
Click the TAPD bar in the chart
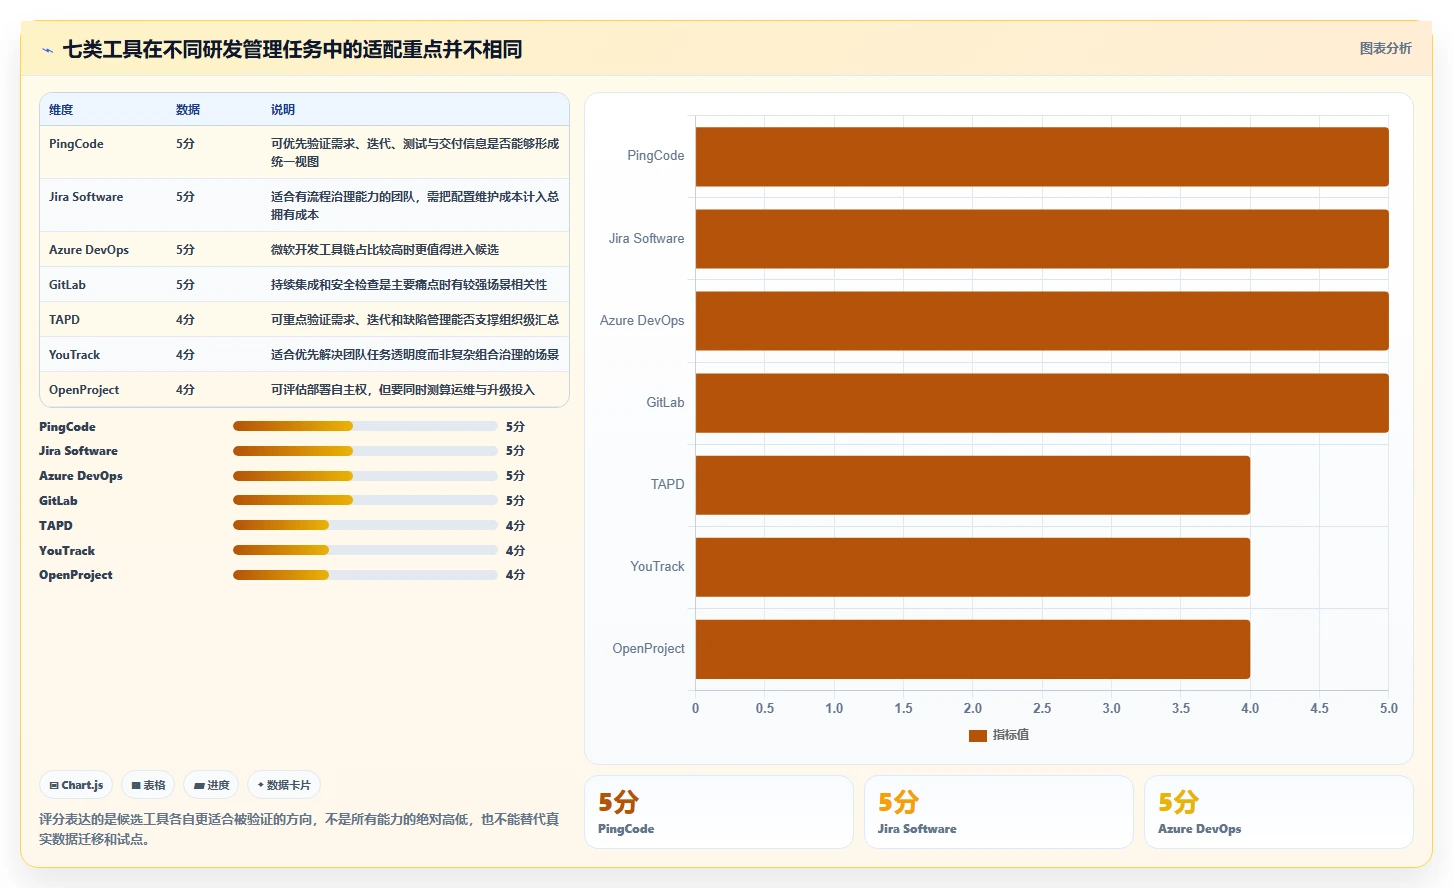(973, 485)
